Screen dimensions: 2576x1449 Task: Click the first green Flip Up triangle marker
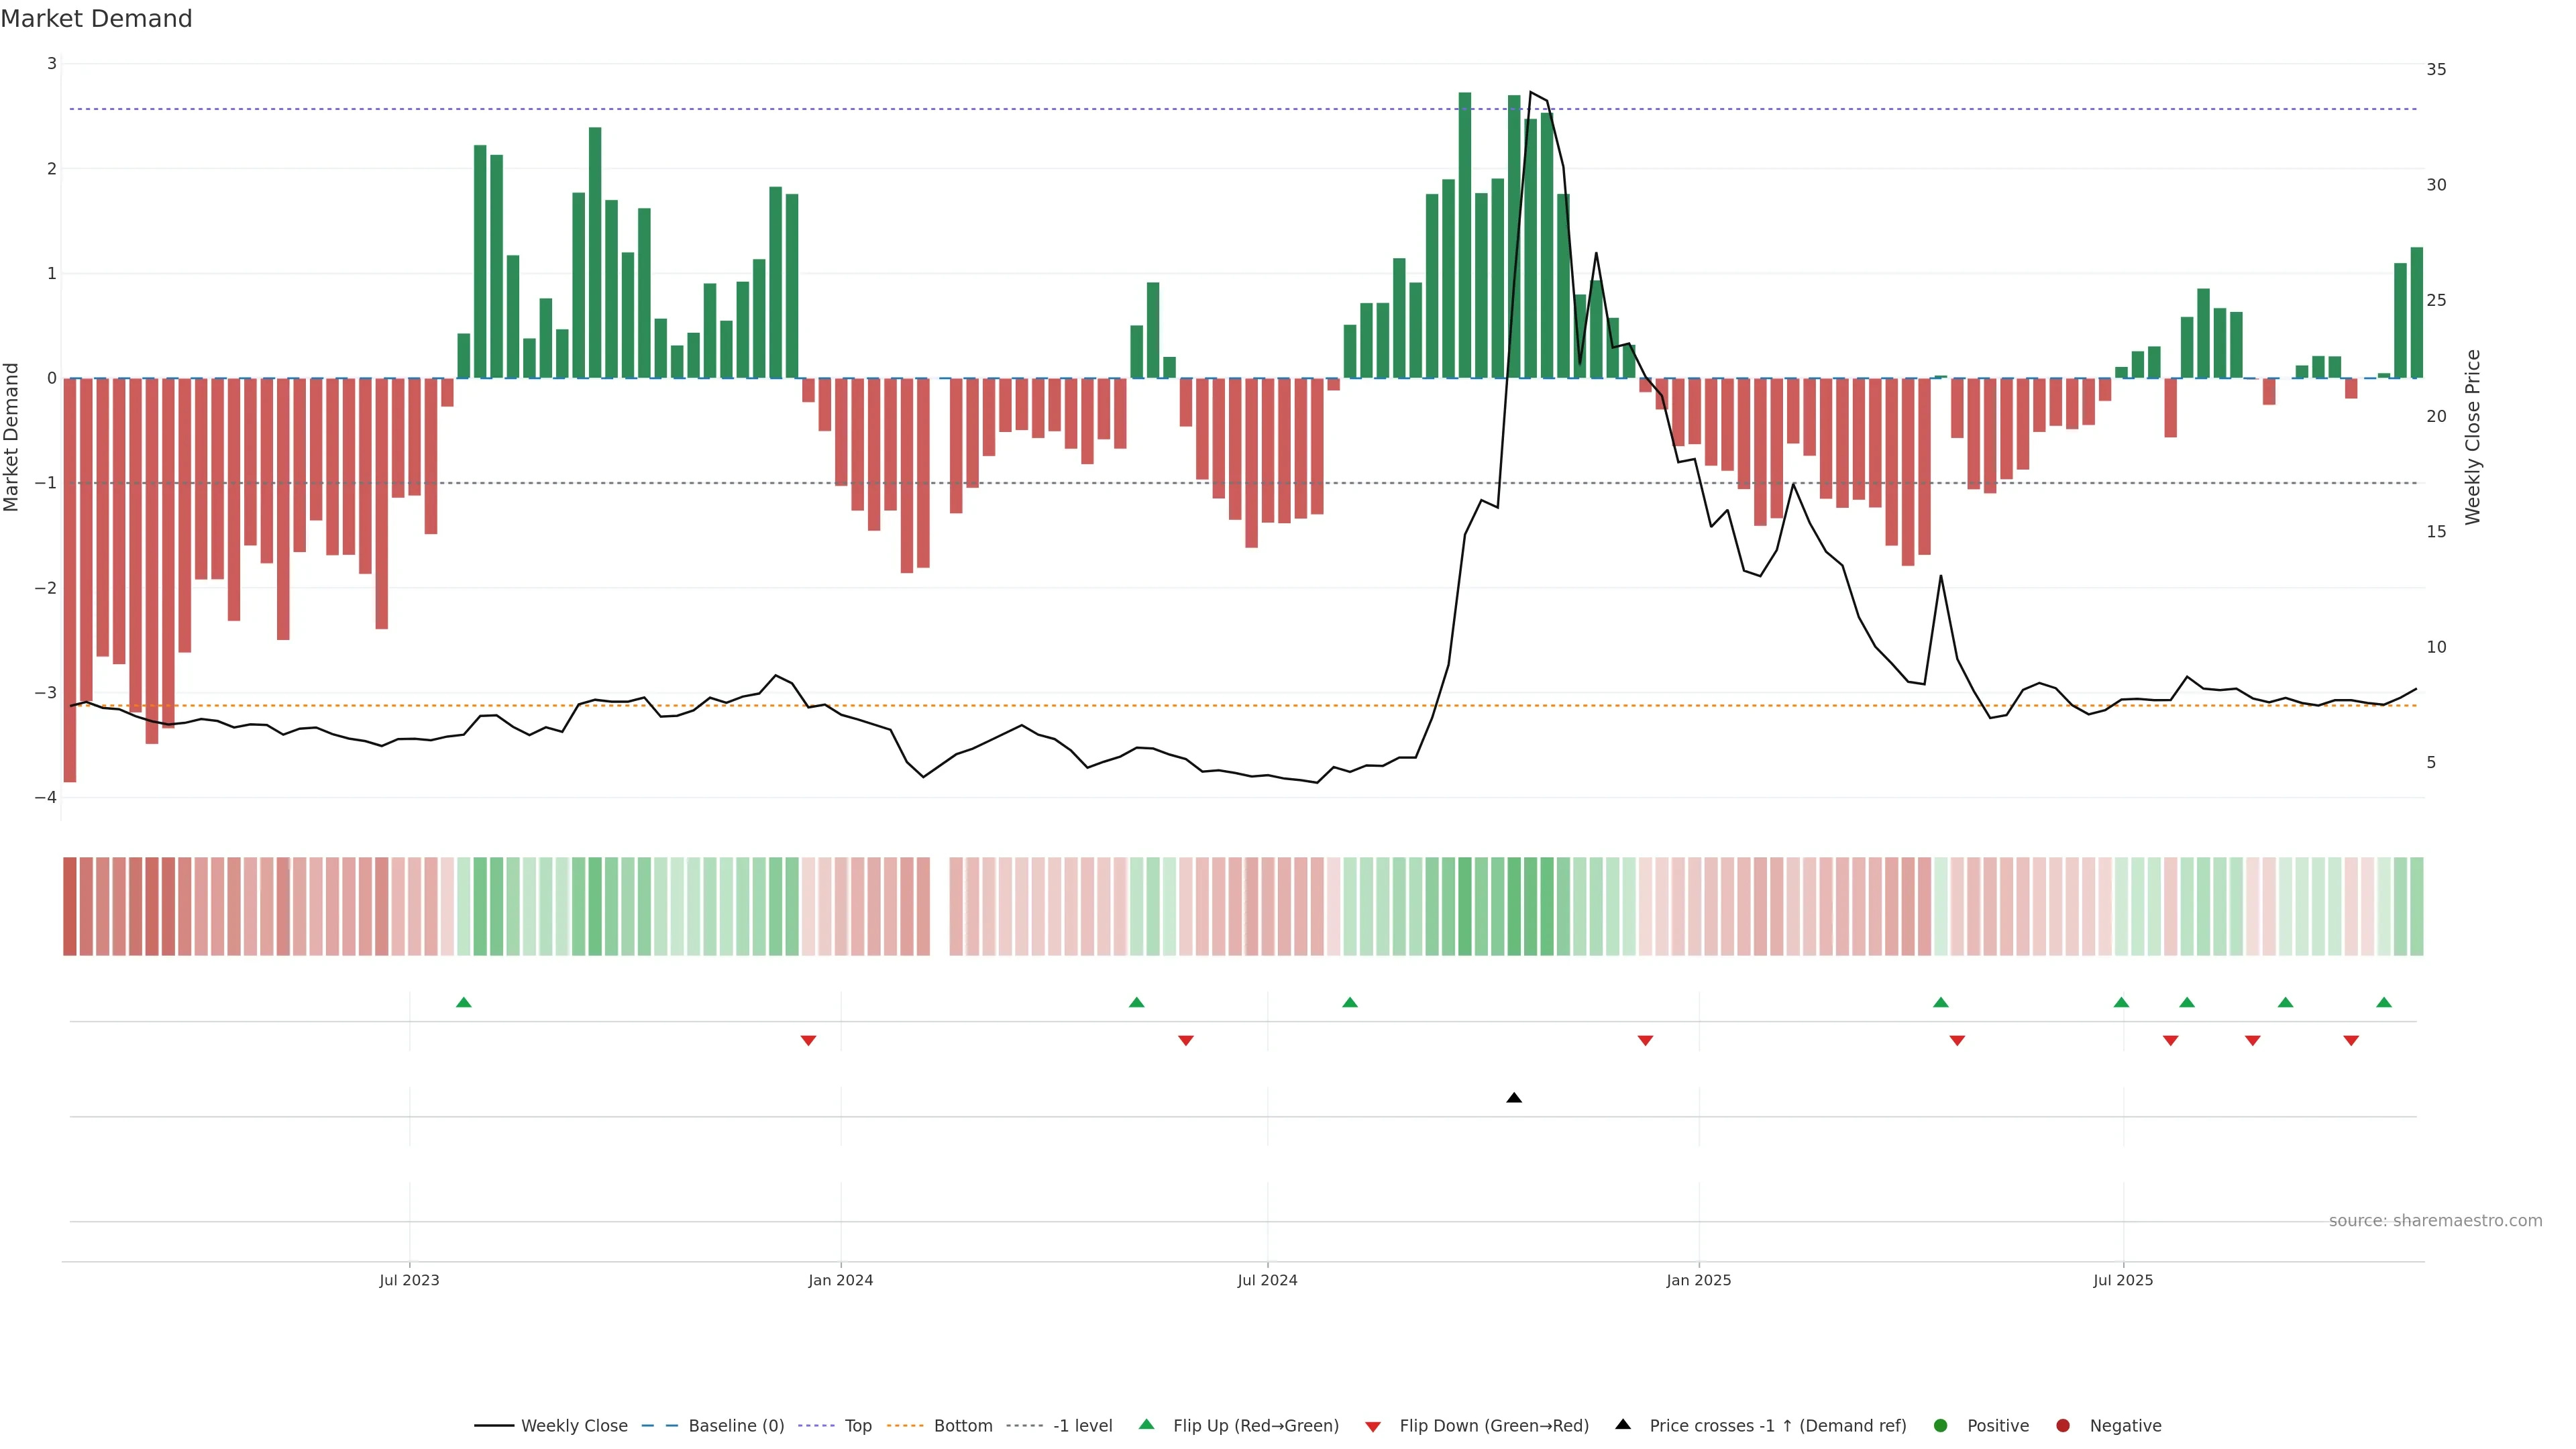463,1002
